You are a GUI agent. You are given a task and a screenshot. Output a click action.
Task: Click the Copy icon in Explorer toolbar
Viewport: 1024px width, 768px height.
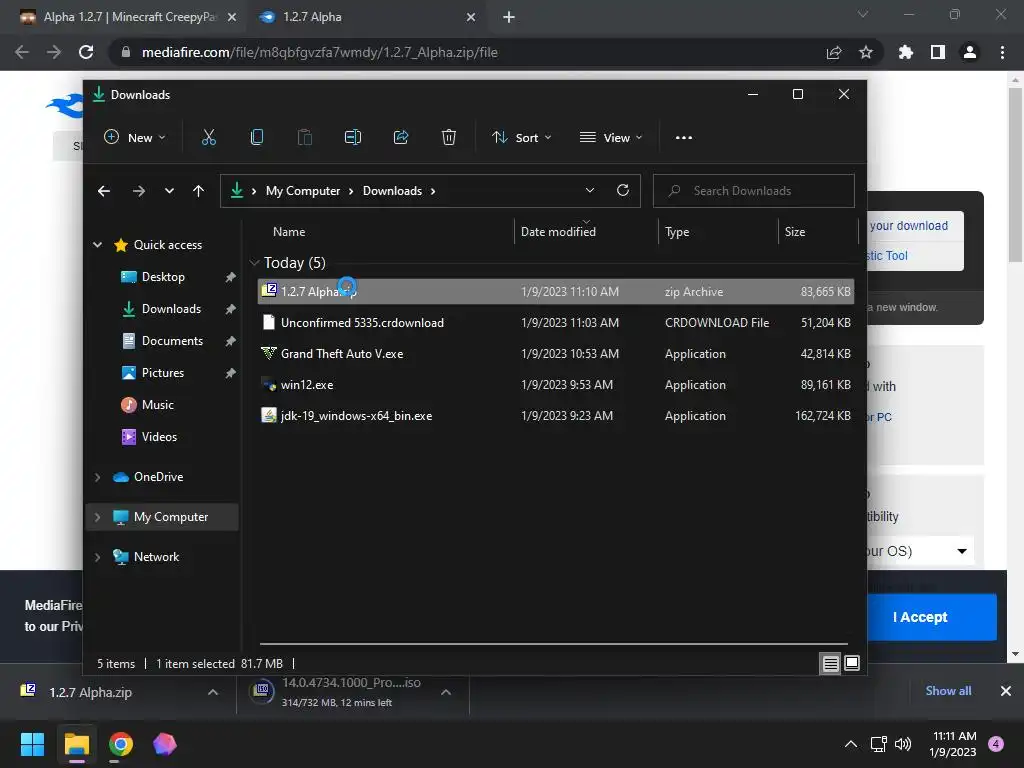257,137
